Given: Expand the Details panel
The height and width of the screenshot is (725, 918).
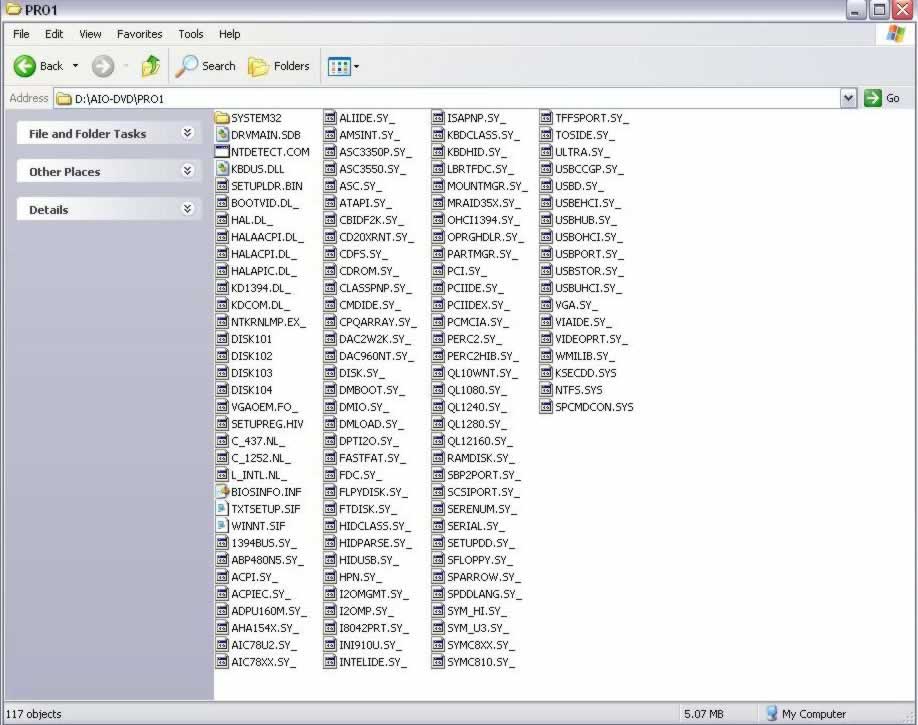Looking at the screenshot, I should 187,209.
